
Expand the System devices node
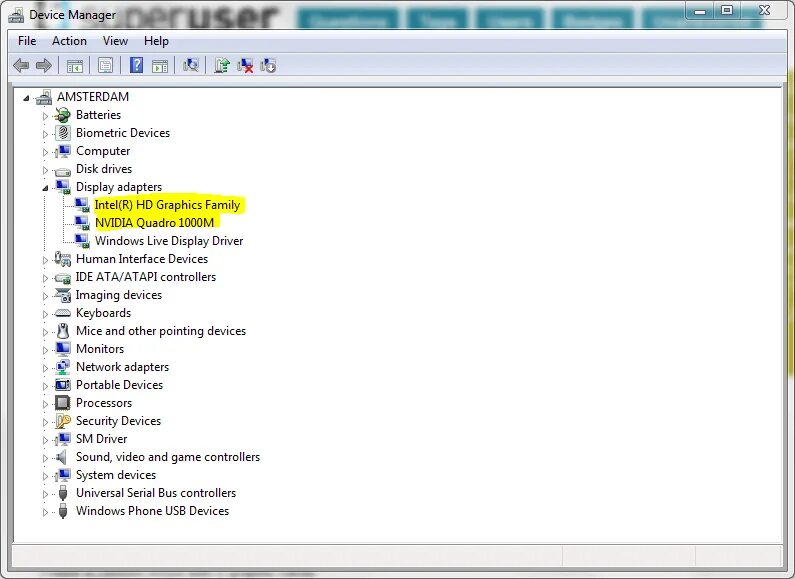[45, 476]
